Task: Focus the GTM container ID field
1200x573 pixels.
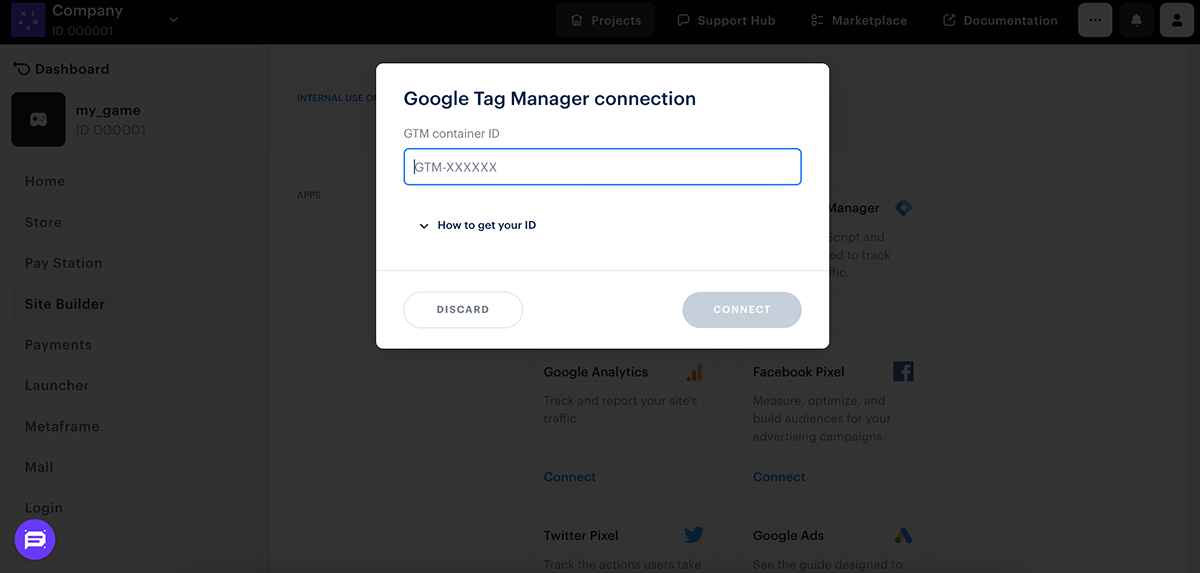Action: tap(602, 167)
